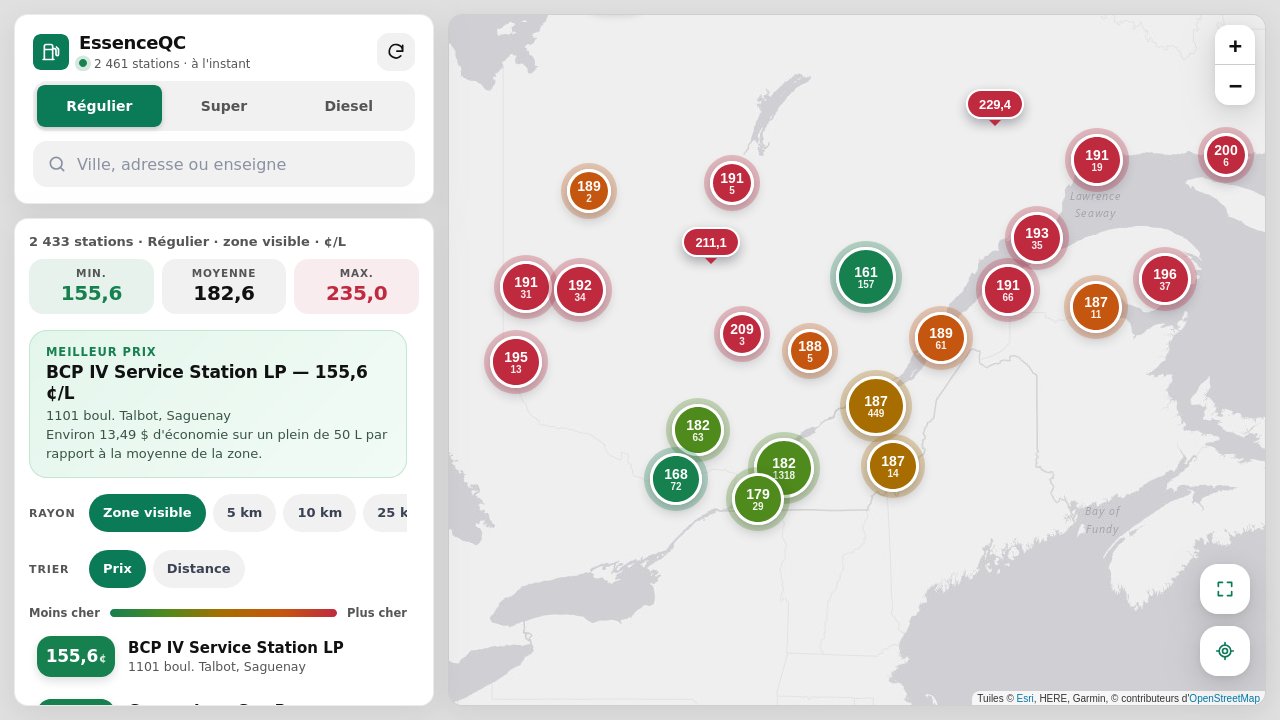Switch to the Diesel fuel tab
This screenshot has height=720, width=1280.
point(349,106)
